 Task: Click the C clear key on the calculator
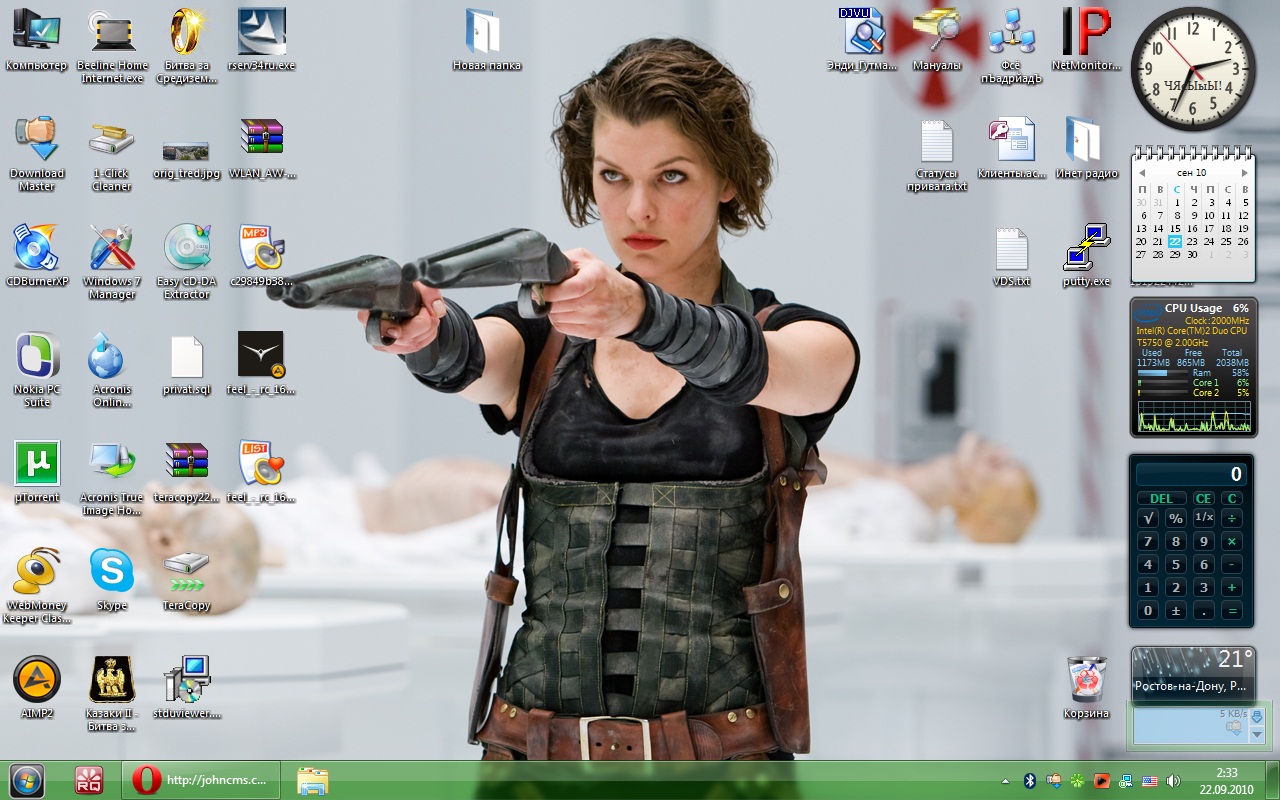1232,498
